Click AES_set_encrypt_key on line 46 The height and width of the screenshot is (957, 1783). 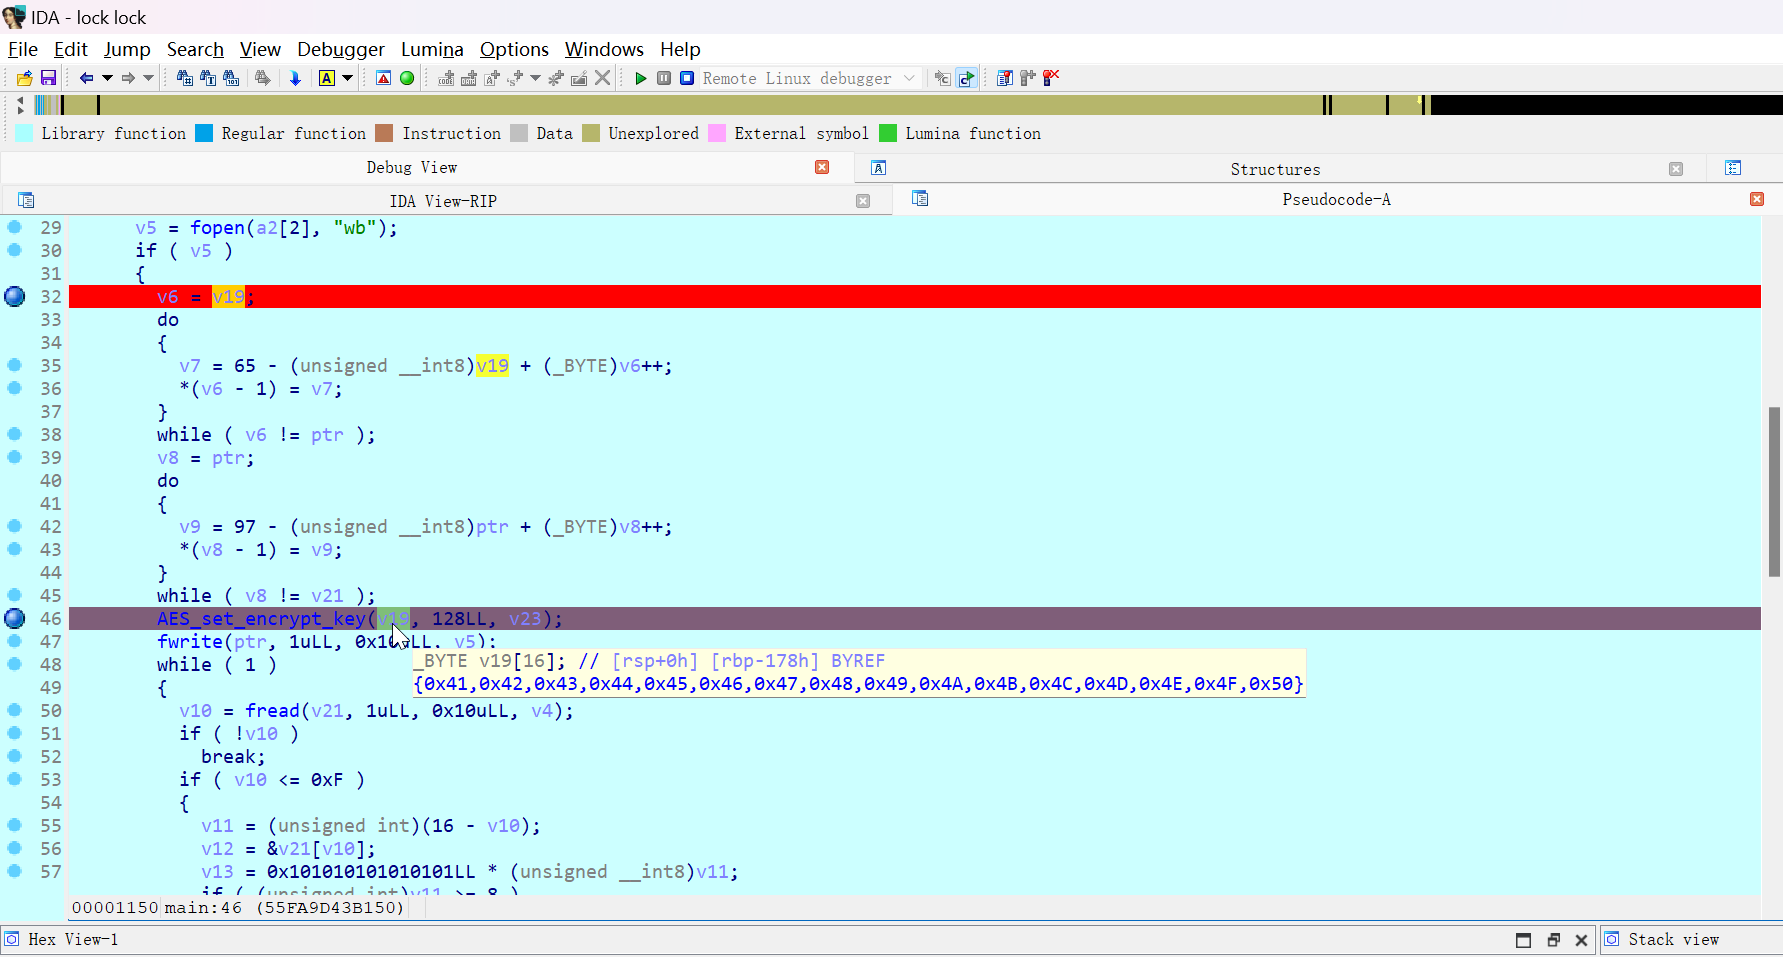[262, 619]
